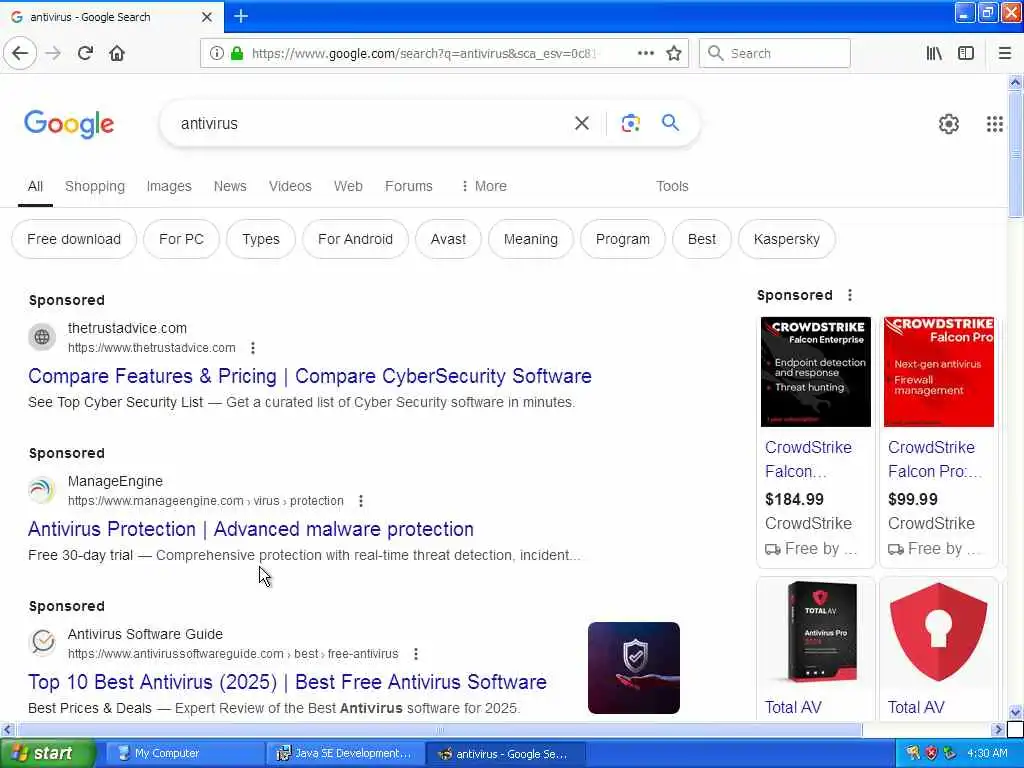
Task: Expand the More search categories dropdown
Action: 484,186
